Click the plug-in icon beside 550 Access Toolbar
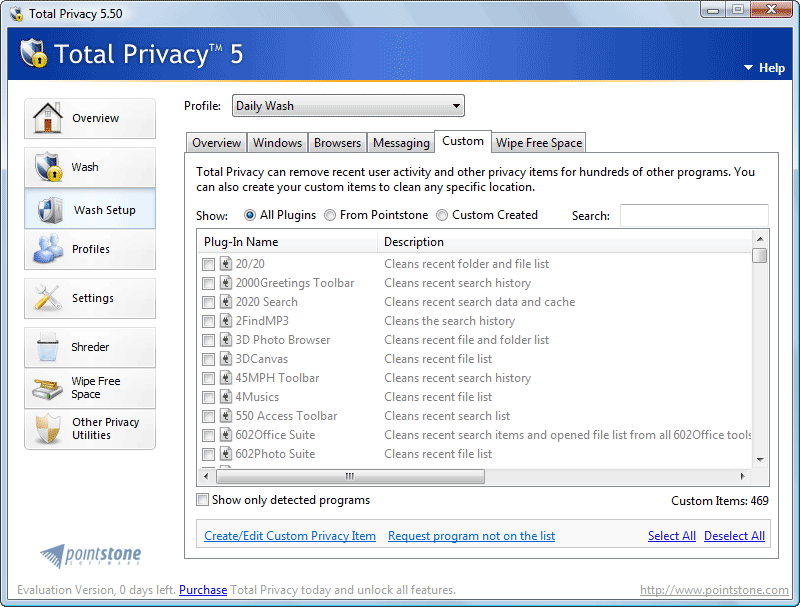800x607 pixels. click(x=226, y=416)
